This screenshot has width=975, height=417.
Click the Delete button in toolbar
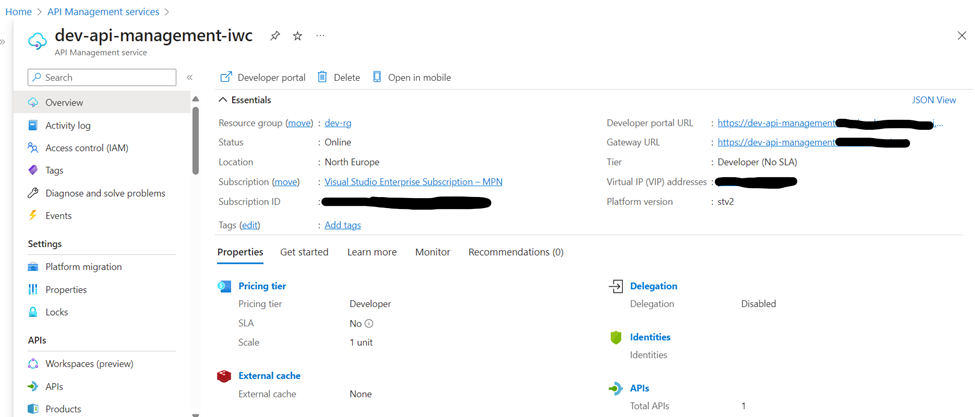tap(339, 78)
